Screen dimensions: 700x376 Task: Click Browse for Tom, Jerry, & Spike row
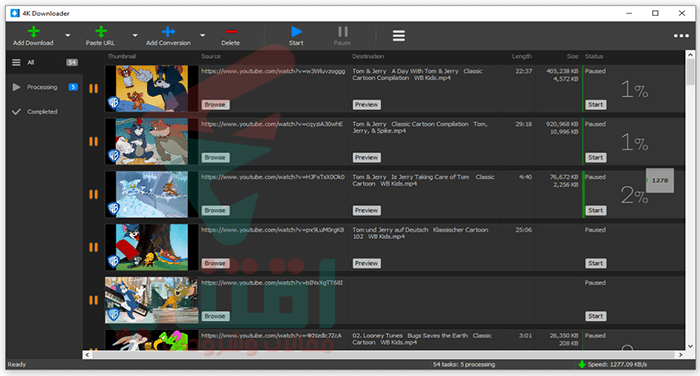215,158
